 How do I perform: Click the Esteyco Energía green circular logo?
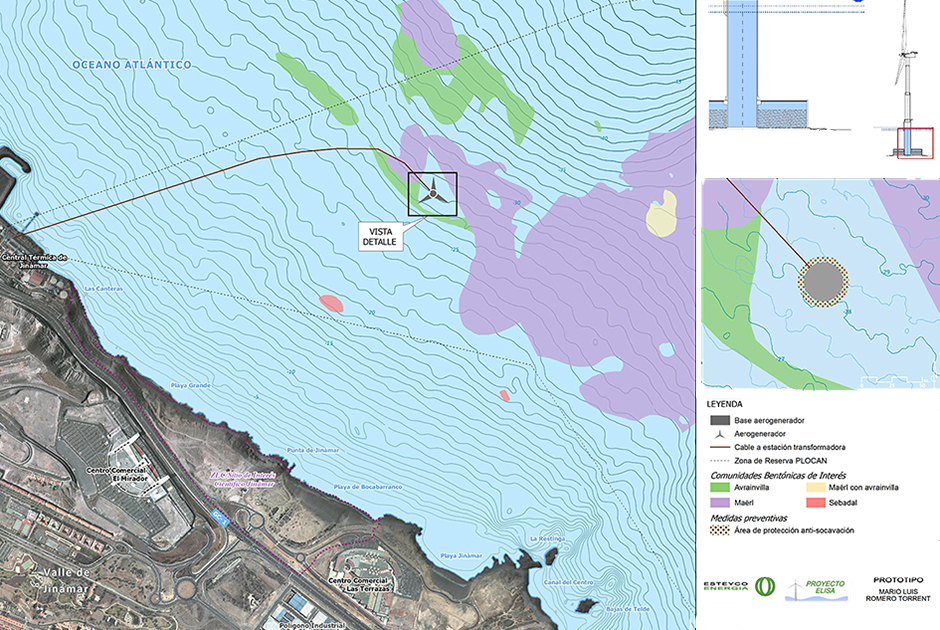(x=765, y=586)
